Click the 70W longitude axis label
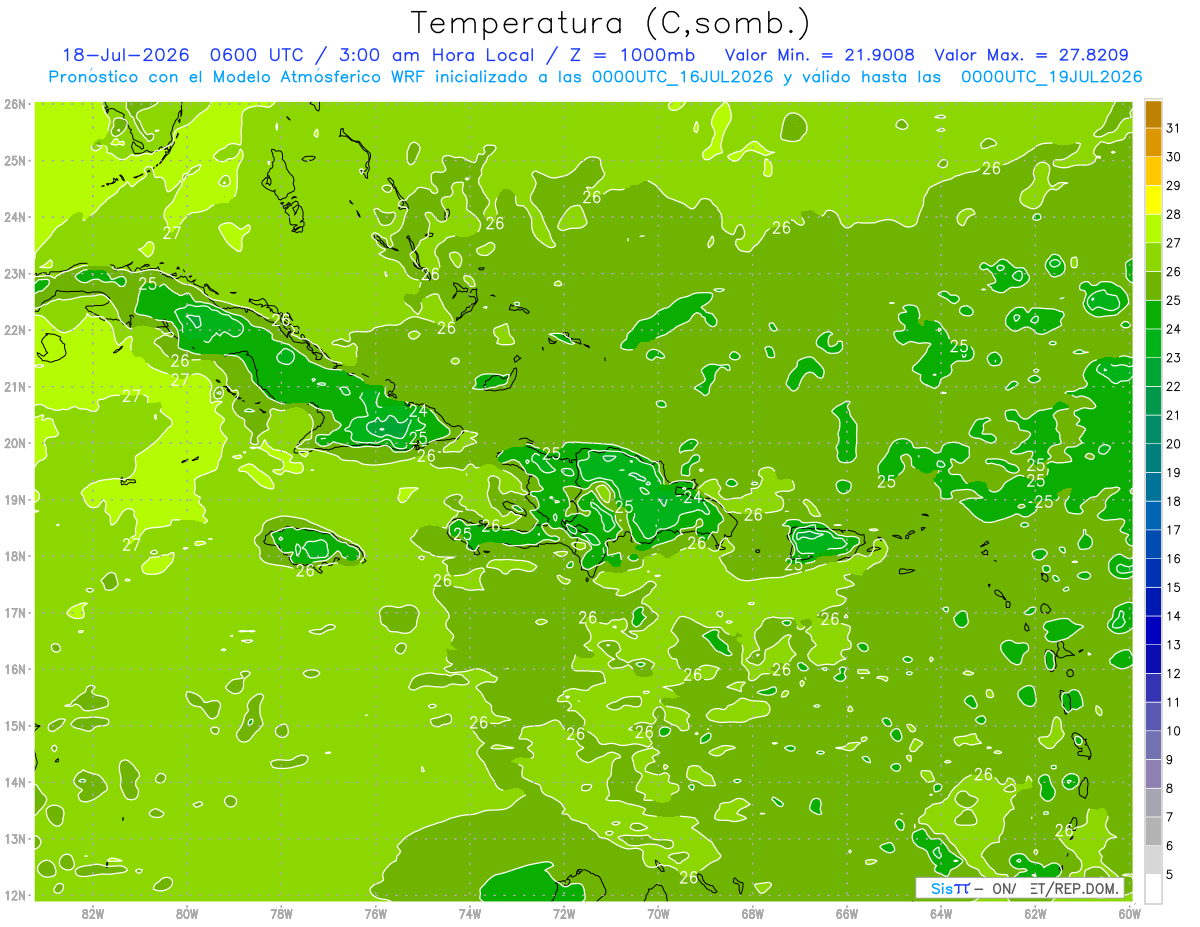Viewport: 1200px width, 927px height. 658,913
